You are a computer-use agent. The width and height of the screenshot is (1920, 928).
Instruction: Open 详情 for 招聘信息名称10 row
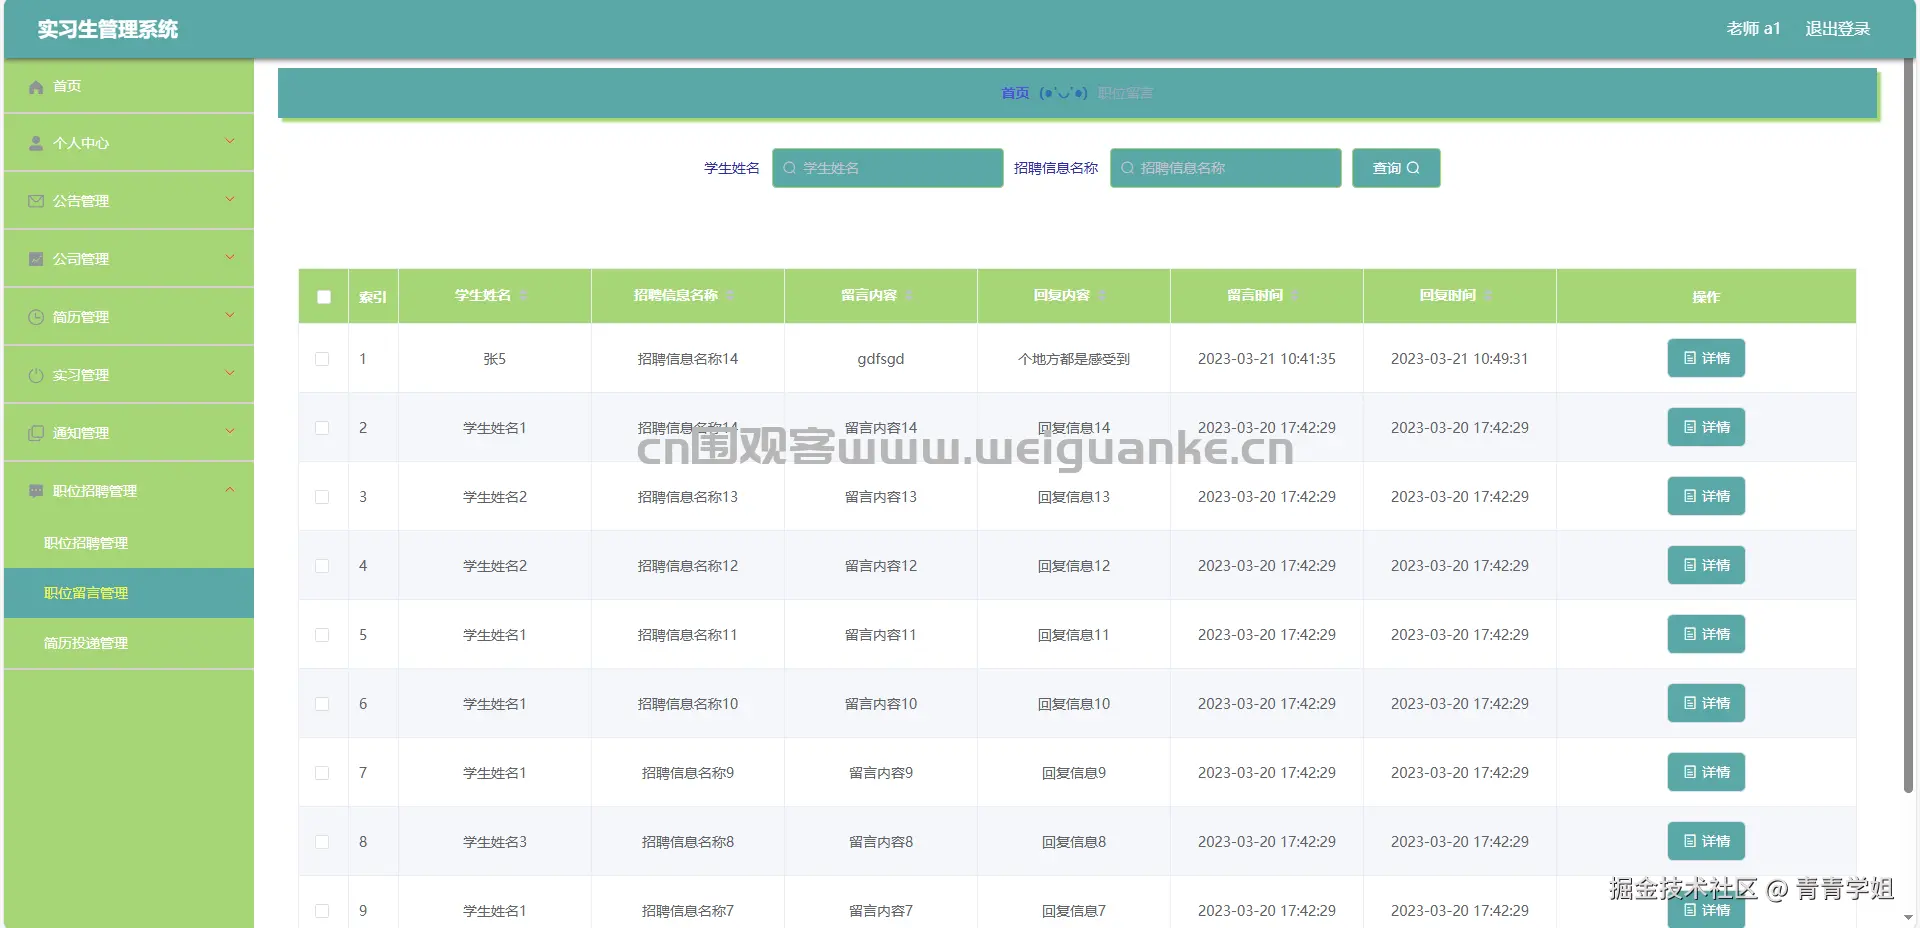click(1706, 703)
